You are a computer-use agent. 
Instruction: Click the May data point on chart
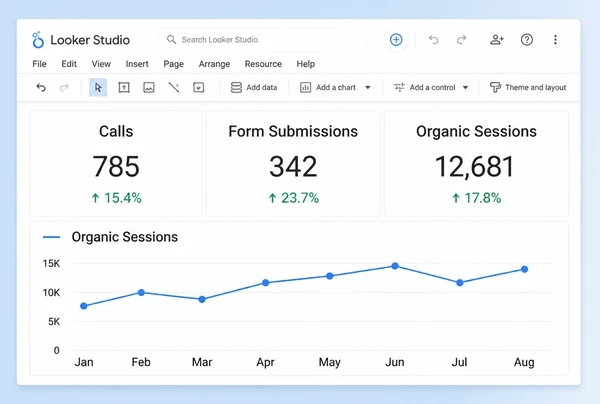(x=330, y=276)
